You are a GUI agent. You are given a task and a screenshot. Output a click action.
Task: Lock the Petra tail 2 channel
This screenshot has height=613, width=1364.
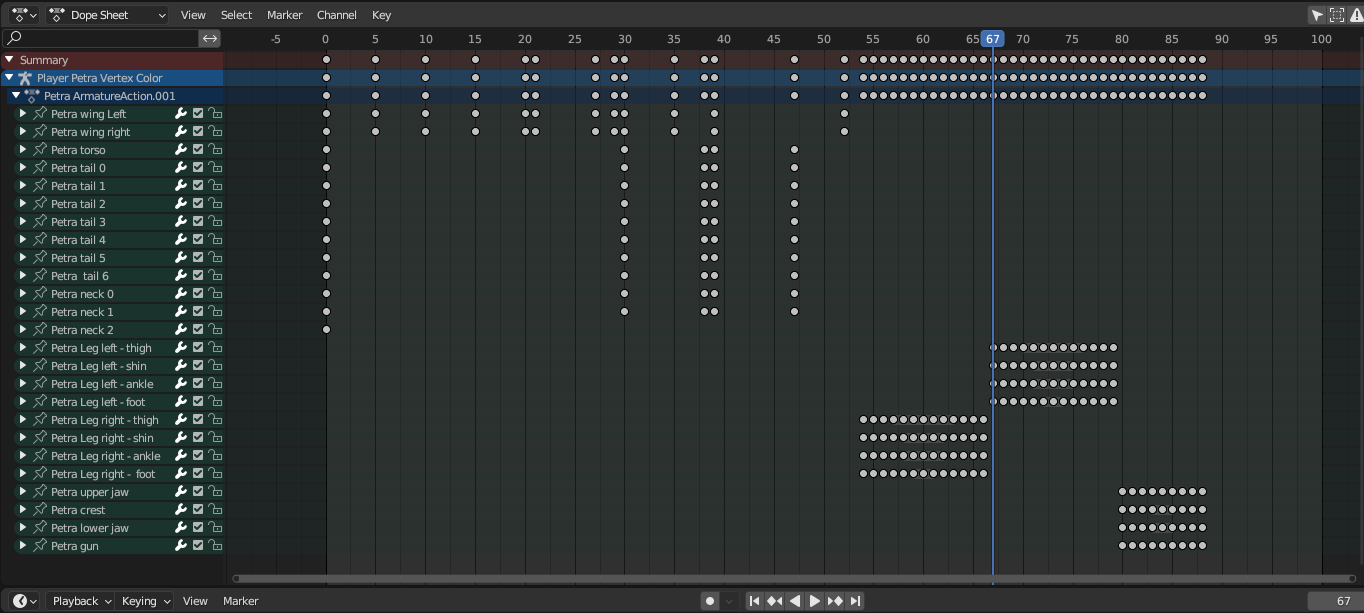215,204
